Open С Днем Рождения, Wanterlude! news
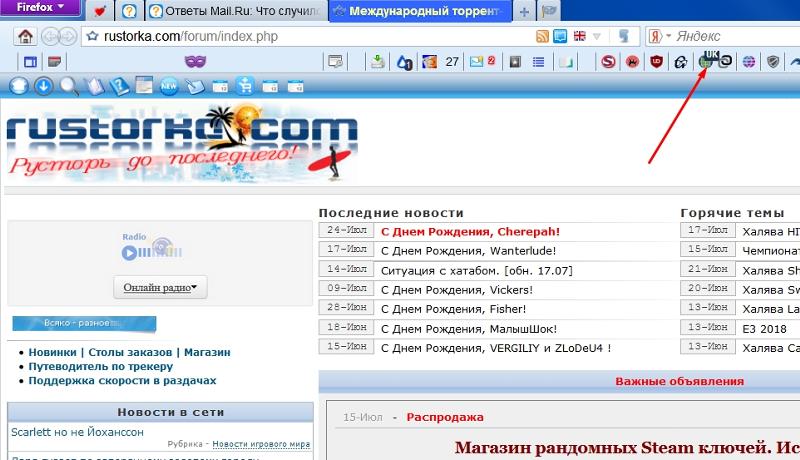The height and width of the screenshot is (460, 800). 468,251
